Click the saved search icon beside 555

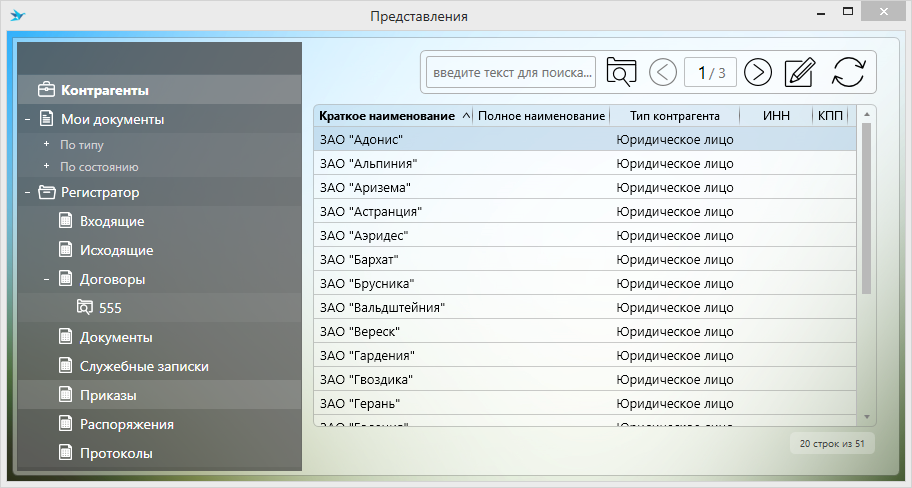pyautogui.click(x=84, y=308)
